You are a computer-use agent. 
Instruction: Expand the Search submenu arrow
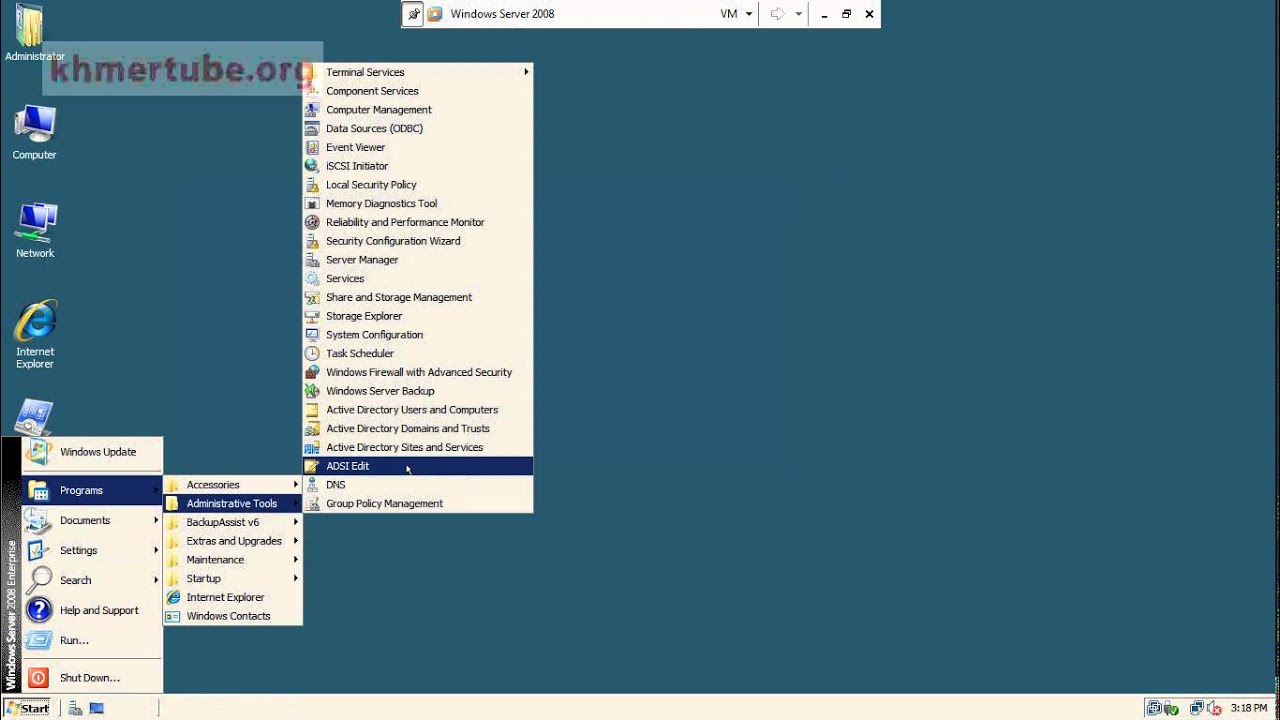coord(156,580)
